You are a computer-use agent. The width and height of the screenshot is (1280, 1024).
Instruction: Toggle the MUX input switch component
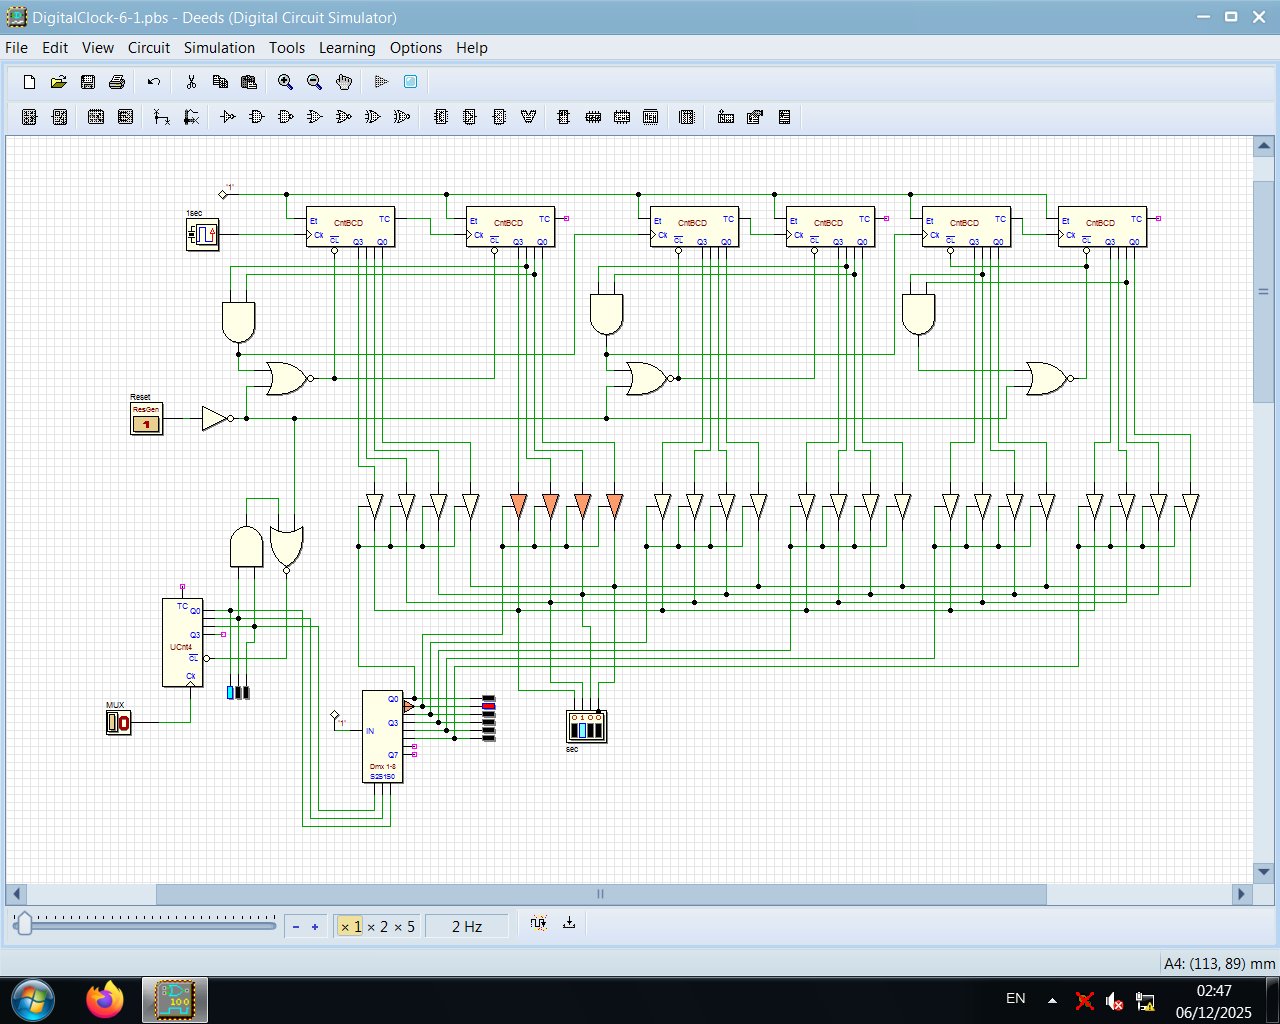coord(117,722)
